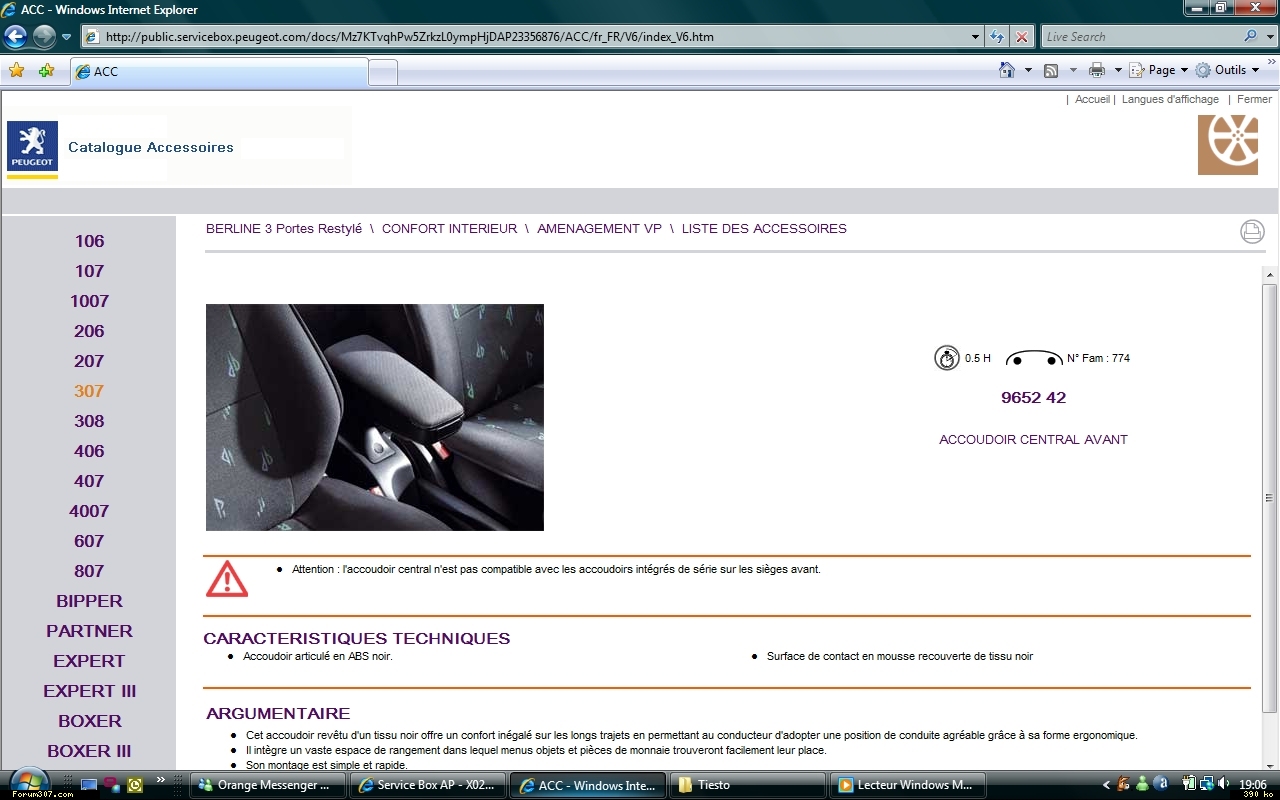Screen dimensions: 1280x800
Task: Click the Add to Favorites star icon
Action: tap(46, 70)
